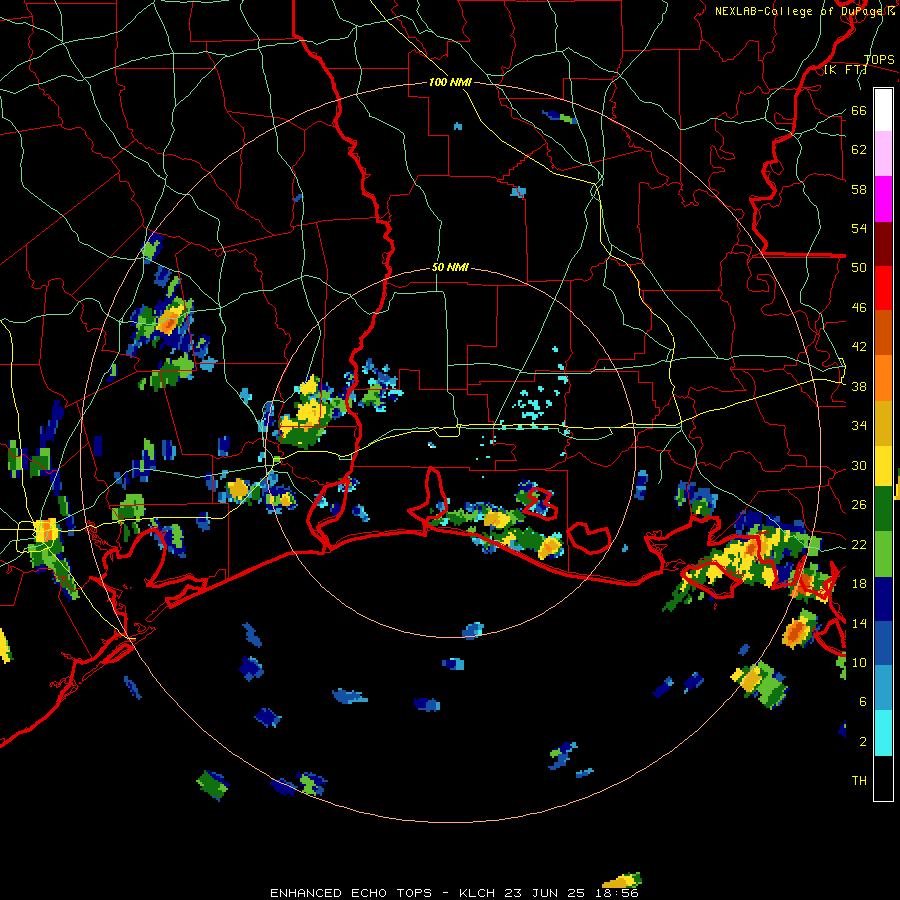Pick the light pink legend swatch
Screen dimensions: 900x900
[x=883, y=154]
